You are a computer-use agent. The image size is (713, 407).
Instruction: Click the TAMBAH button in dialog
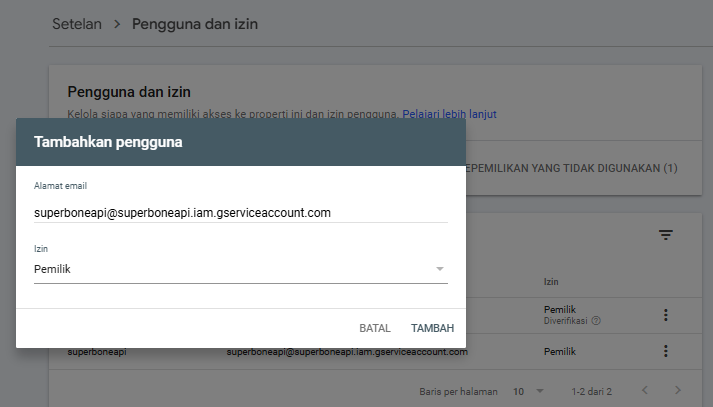coord(432,328)
